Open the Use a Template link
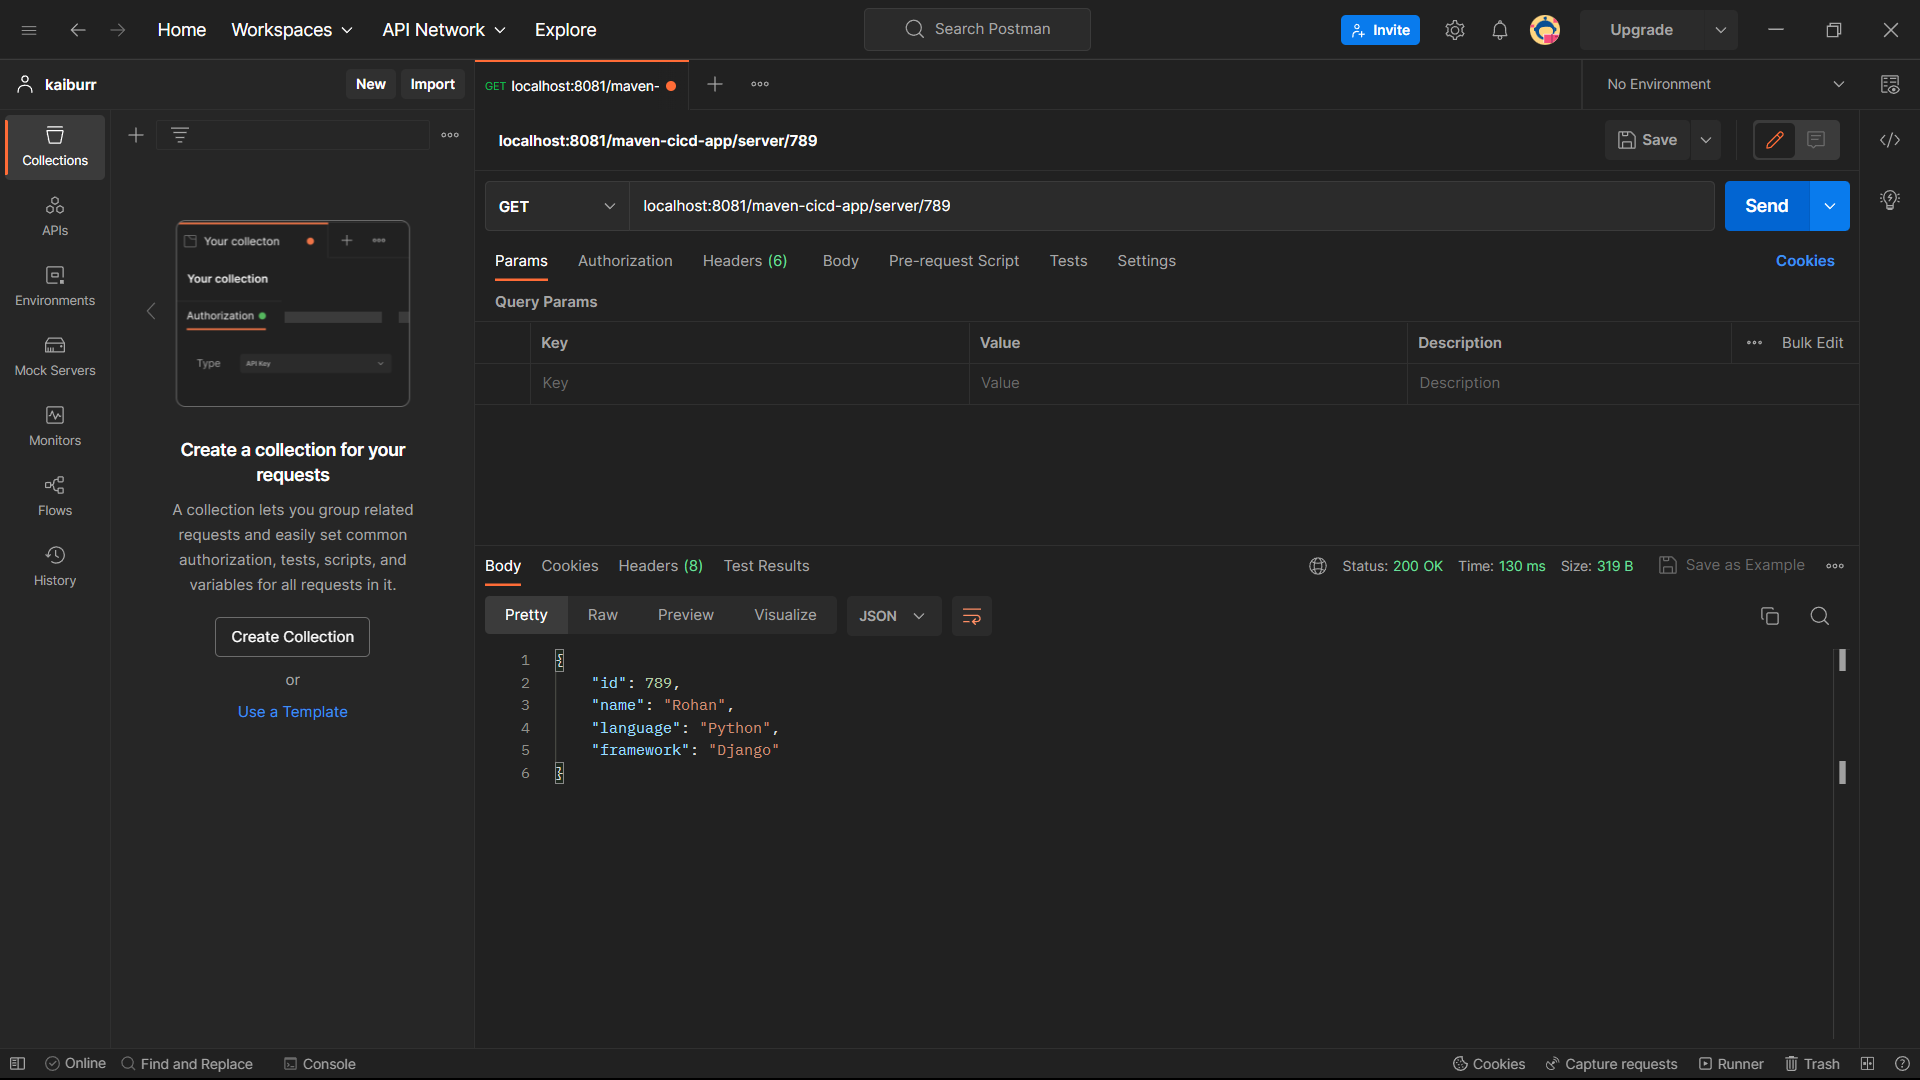 click(x=292, y=711)
